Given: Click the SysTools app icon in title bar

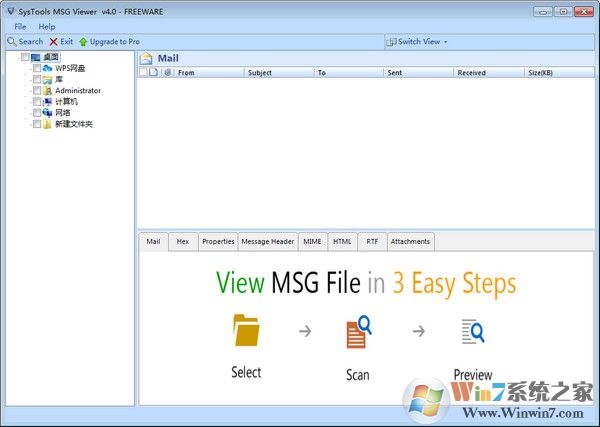Looking at the screenshot, I should coord(11,11).
